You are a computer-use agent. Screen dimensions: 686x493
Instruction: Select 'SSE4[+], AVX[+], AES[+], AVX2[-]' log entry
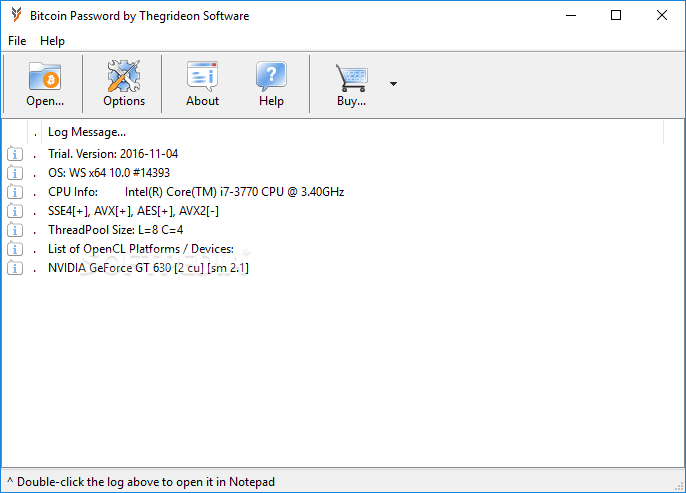[x=133, y=211]
